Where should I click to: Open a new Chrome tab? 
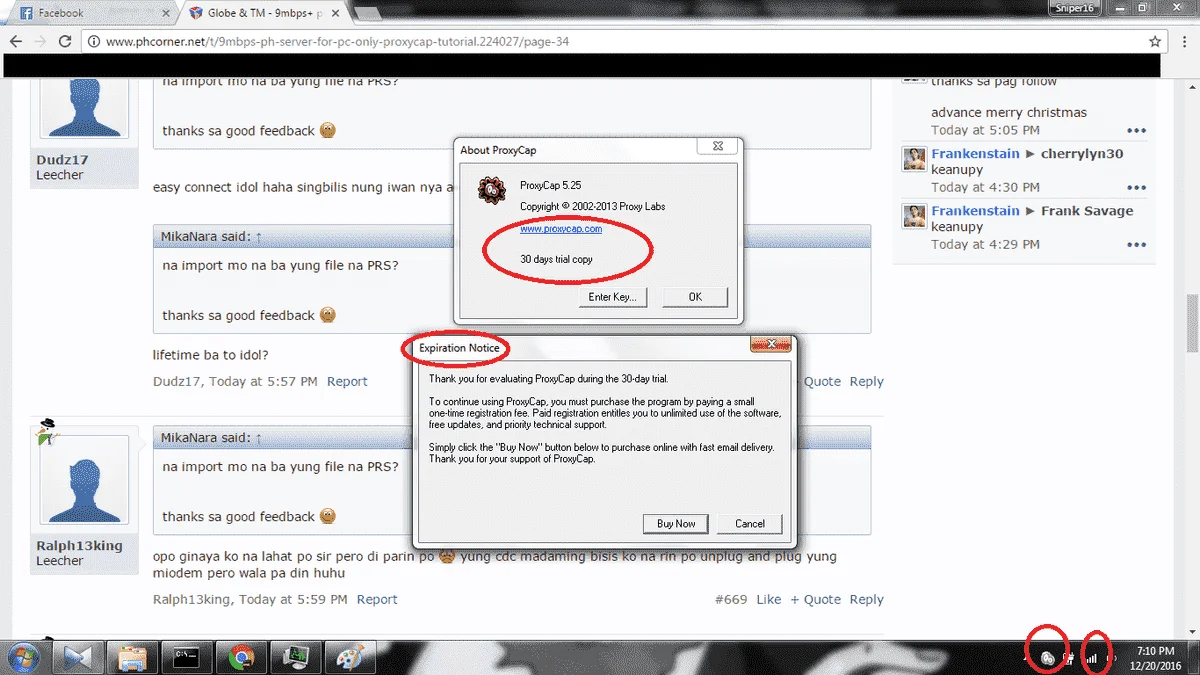tap(368, 13)
